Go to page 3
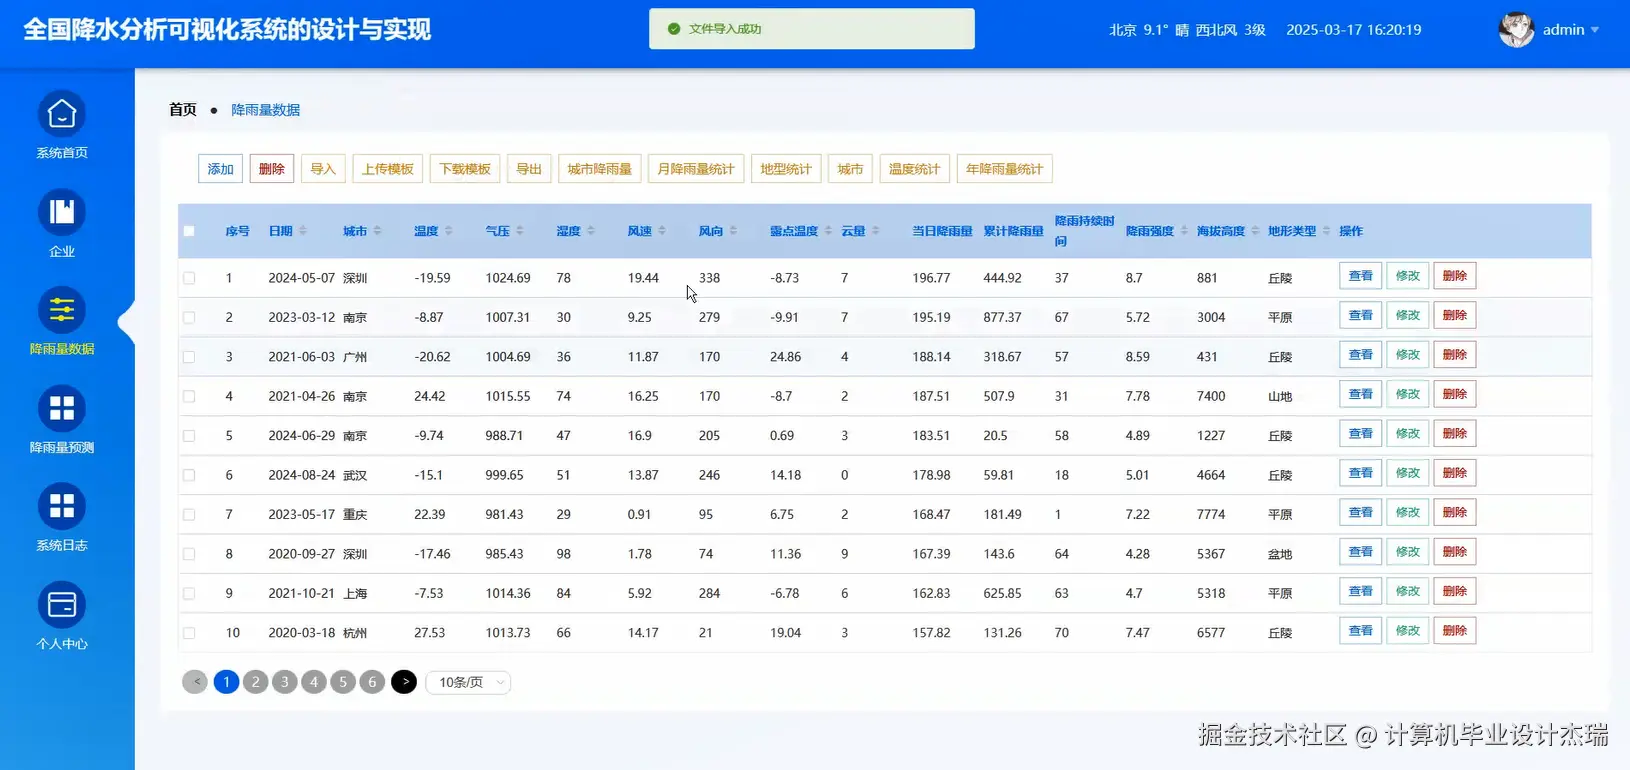This screenshot has width=1630, height=770. tap(284, 682)
